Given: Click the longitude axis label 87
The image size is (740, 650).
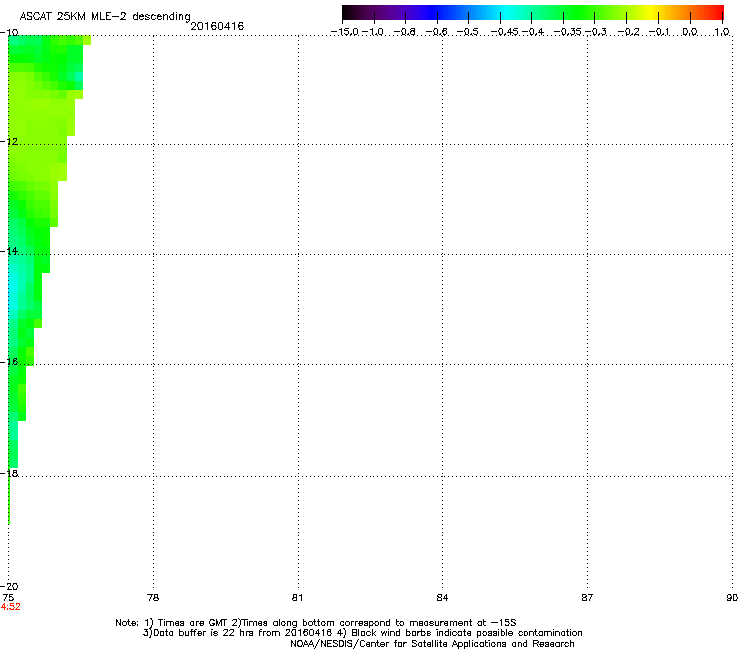Looking at the screenshot, I should click(x=587, y=598).
